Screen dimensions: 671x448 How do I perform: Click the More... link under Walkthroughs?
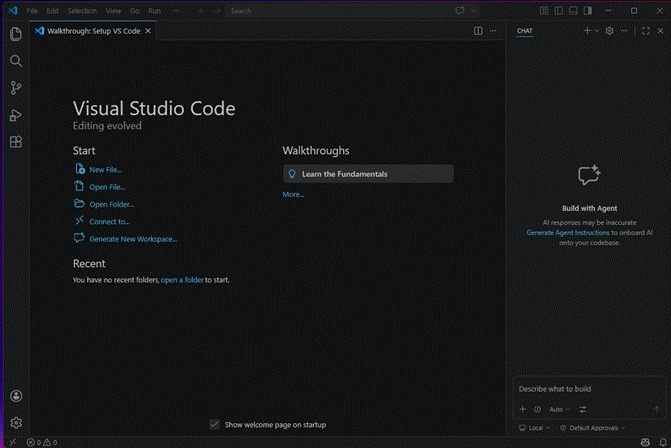[293, 194]
